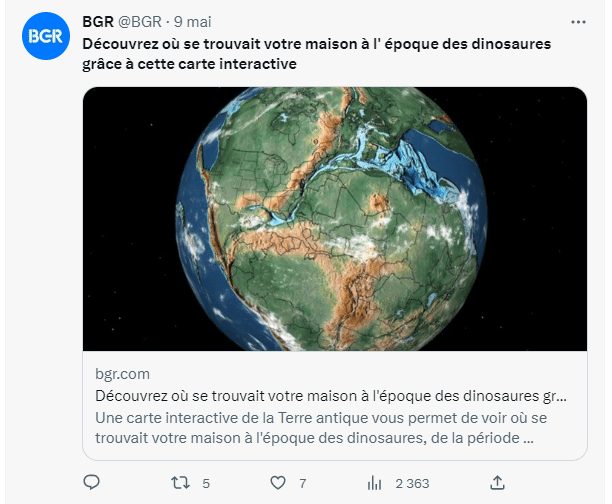Share the tweet via upload-arrow icon
Screen dimensions: 612x504
pos(497,483)
